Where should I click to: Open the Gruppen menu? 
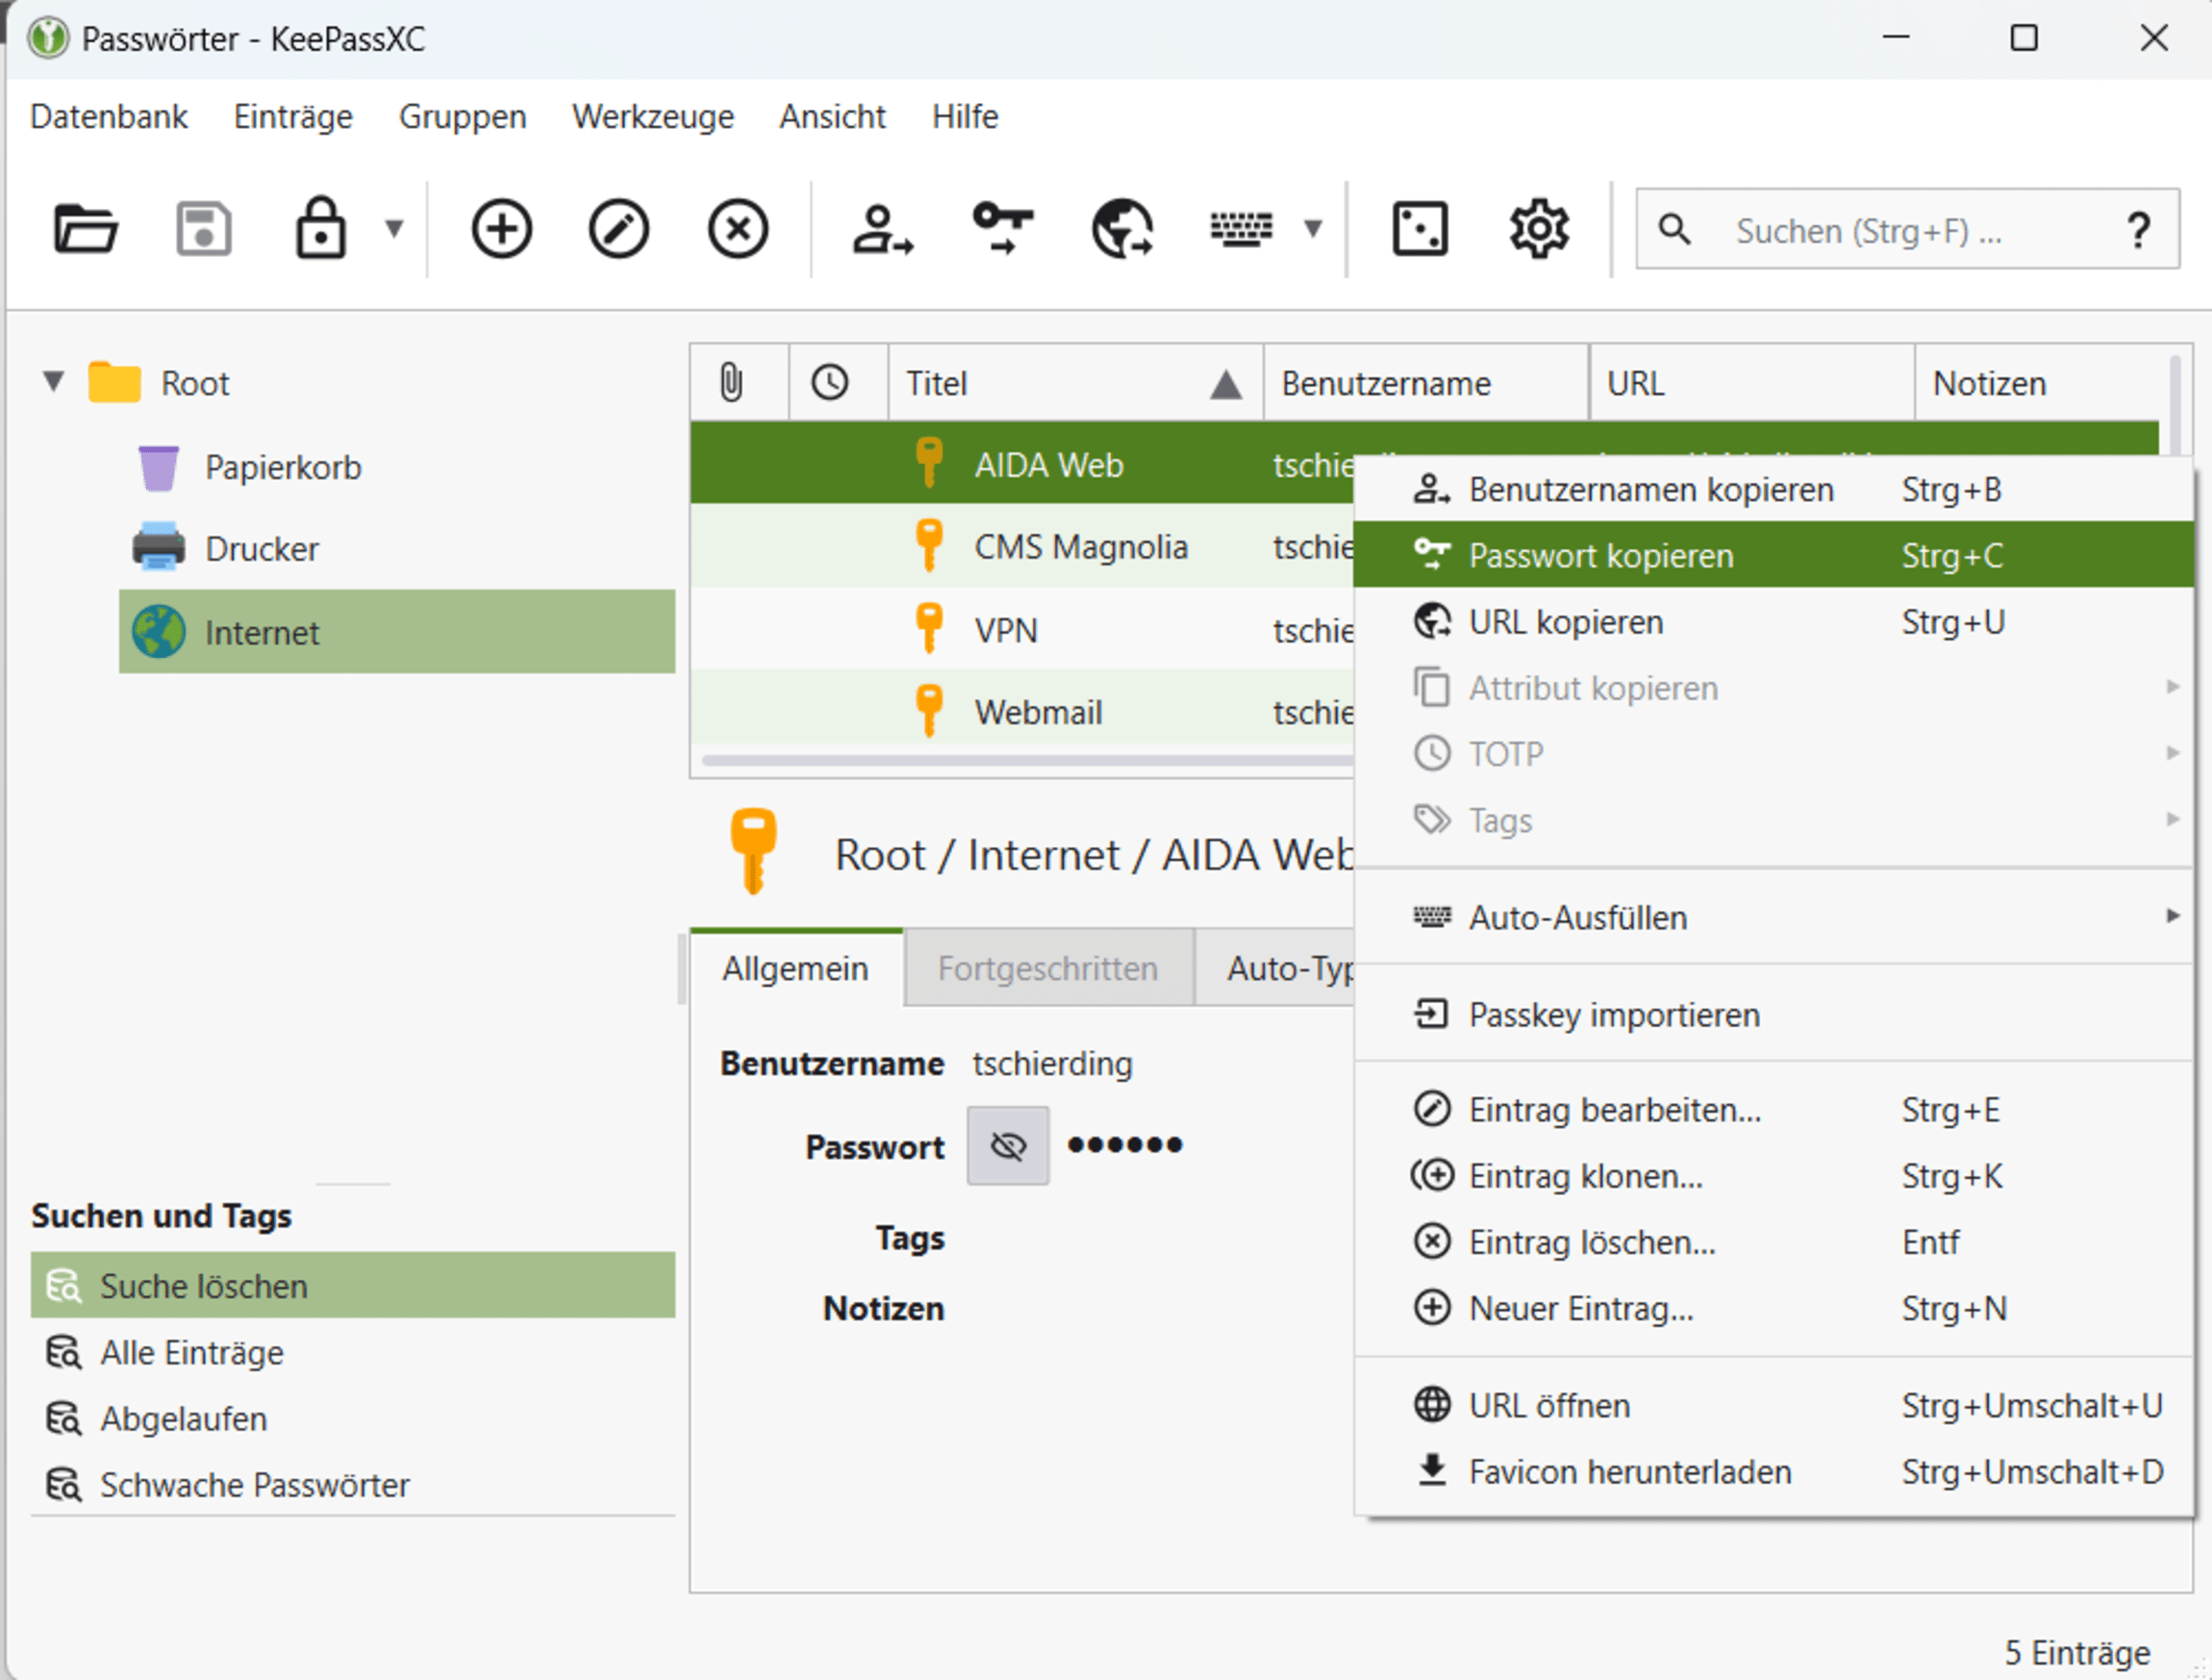point(462,117)
